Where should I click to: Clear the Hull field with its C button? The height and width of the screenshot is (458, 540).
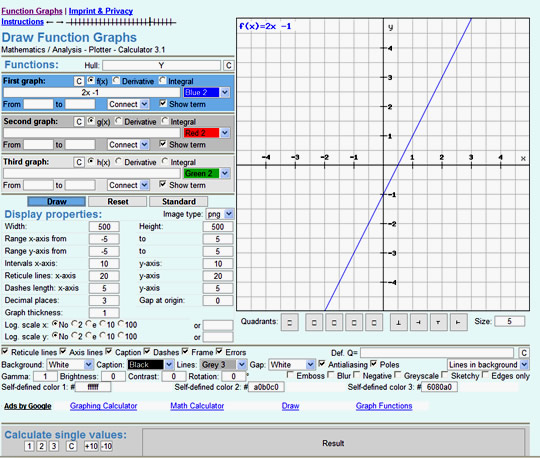coord(228,65)
